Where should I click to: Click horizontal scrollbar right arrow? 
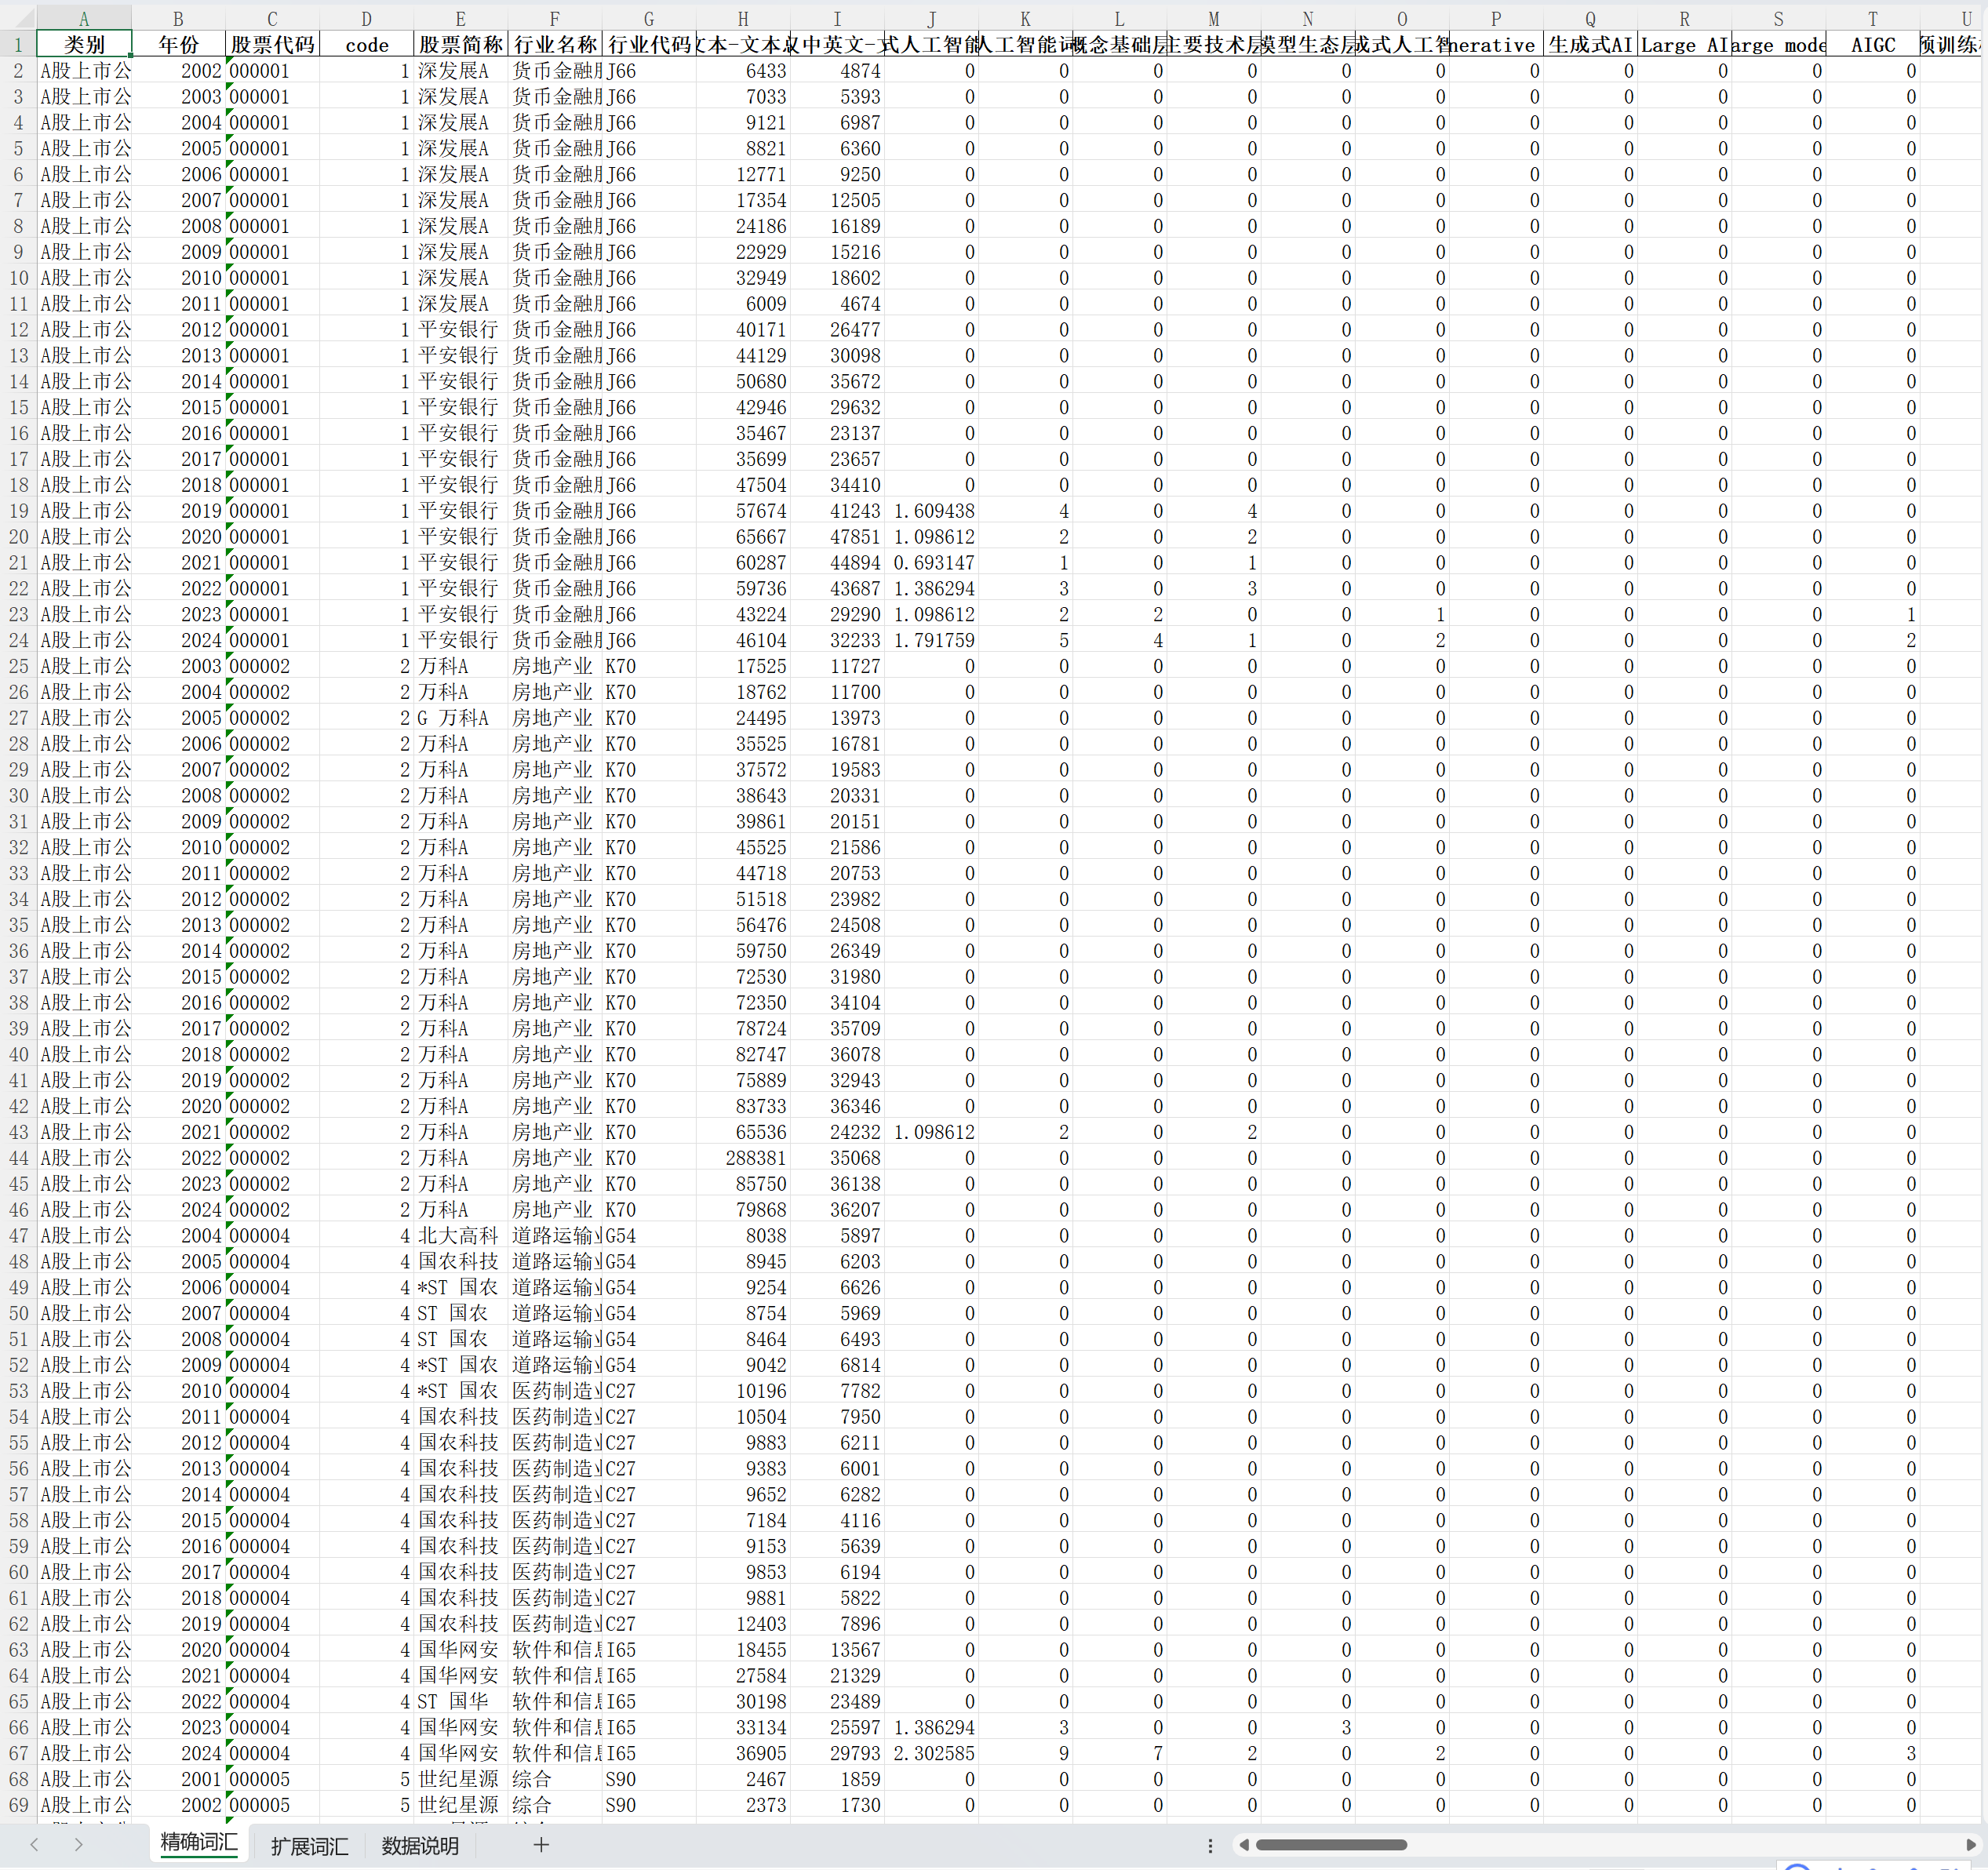(1971, 1845)
